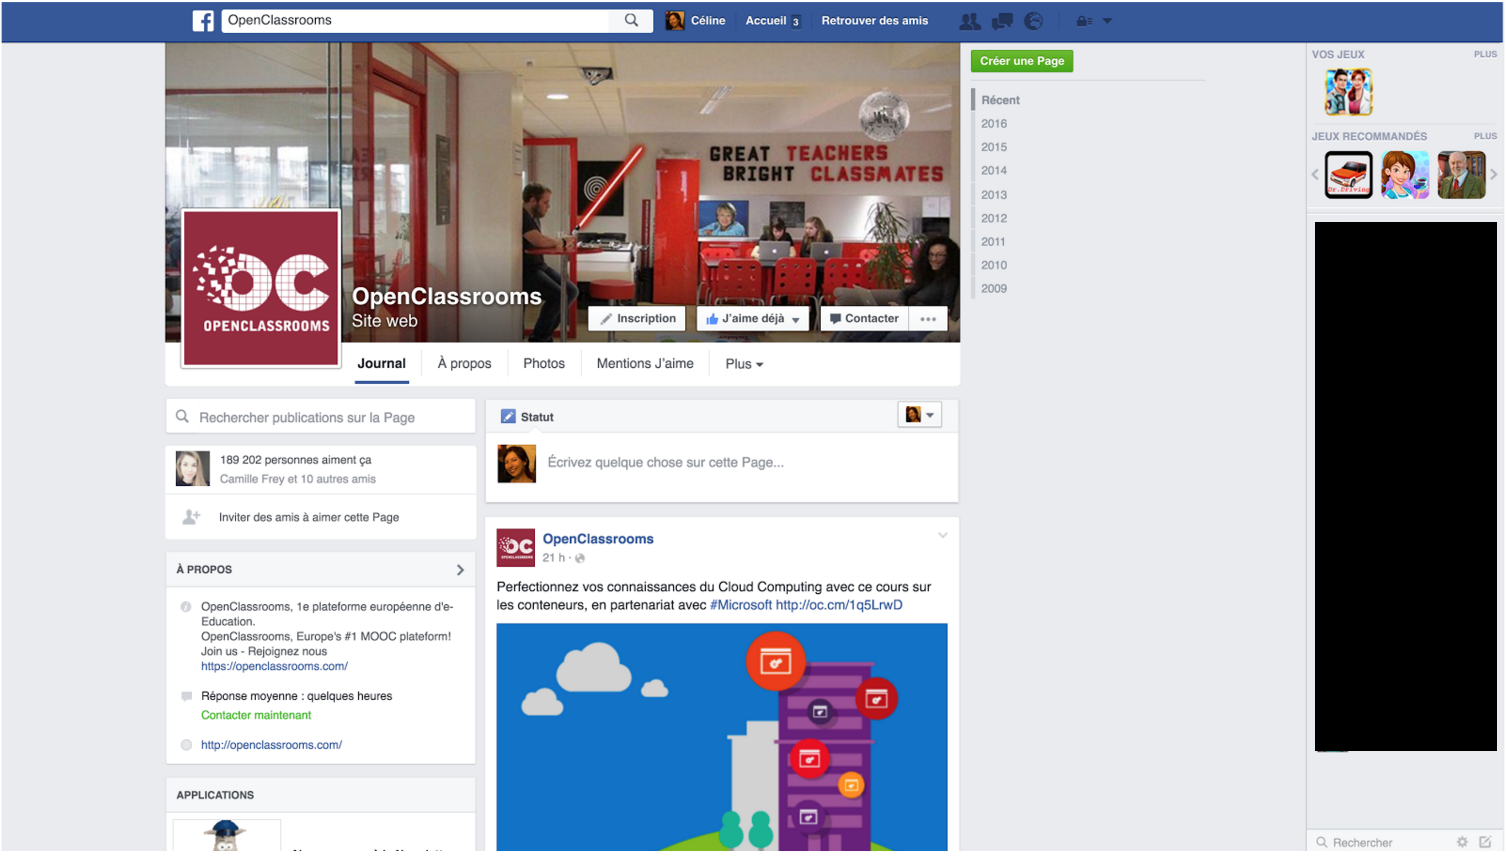
Task: Click Contacter maintenant link
Action: coord(256,715)
